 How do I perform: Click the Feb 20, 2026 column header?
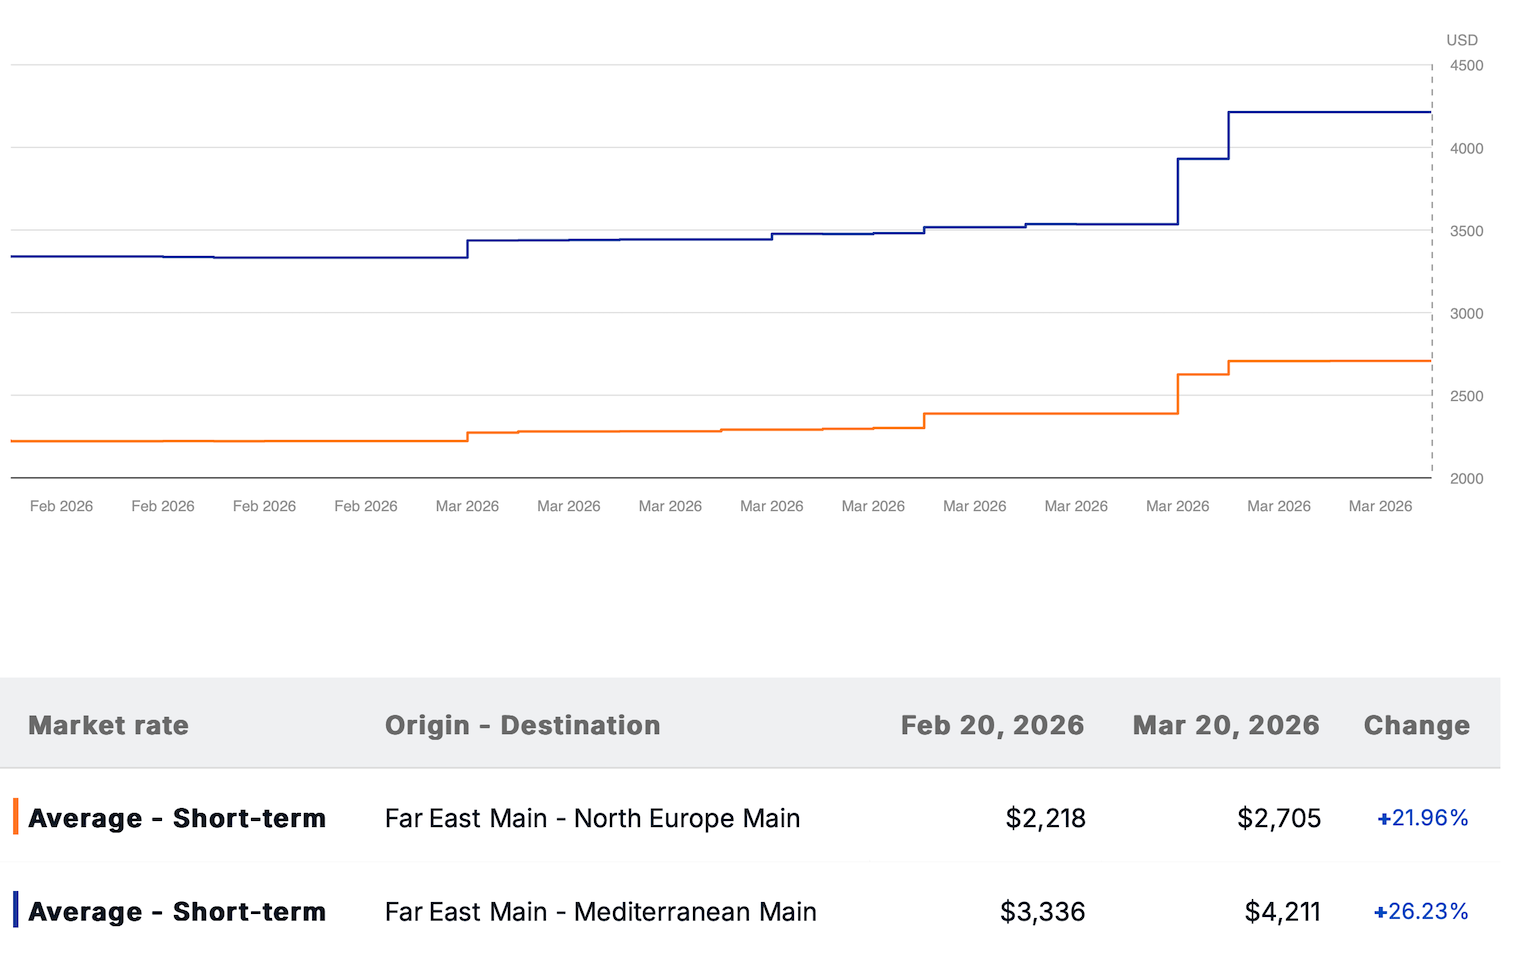coord(992,725)
